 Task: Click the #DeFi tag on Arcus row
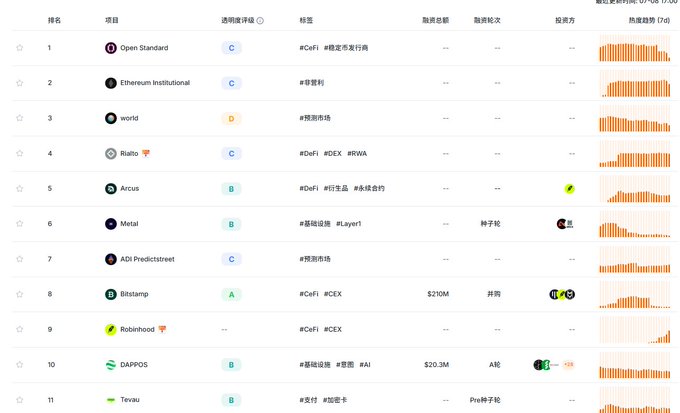(x=309, y=188)
